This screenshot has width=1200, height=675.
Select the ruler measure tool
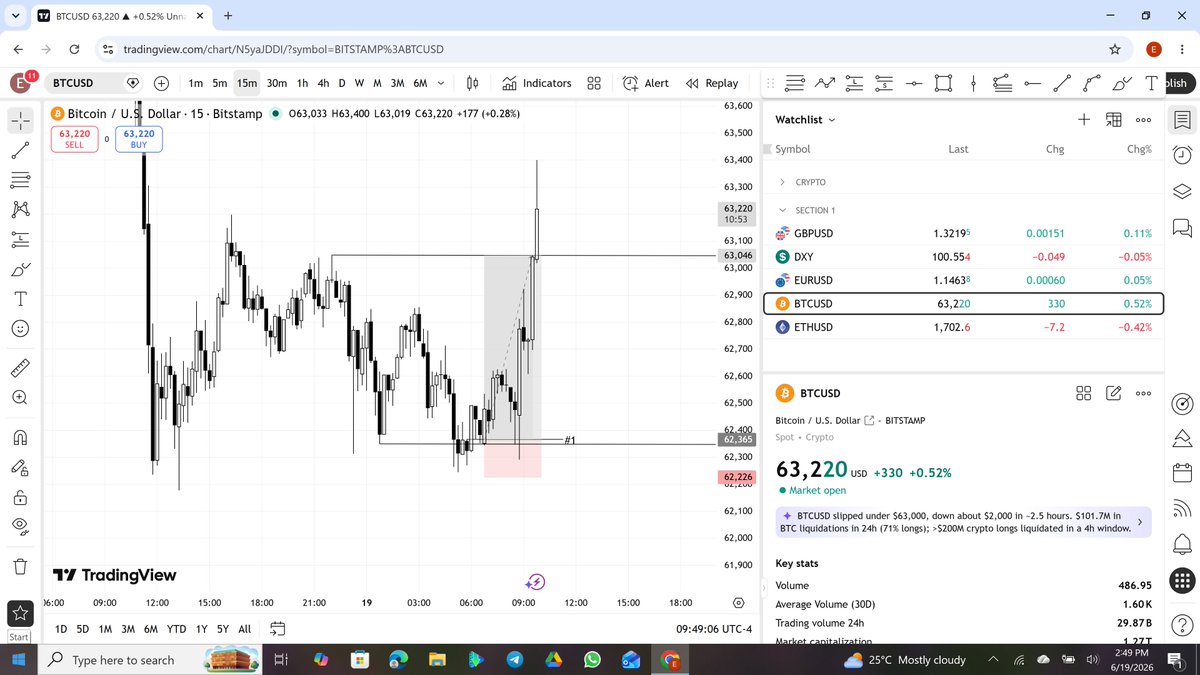[x=21, y=368]
